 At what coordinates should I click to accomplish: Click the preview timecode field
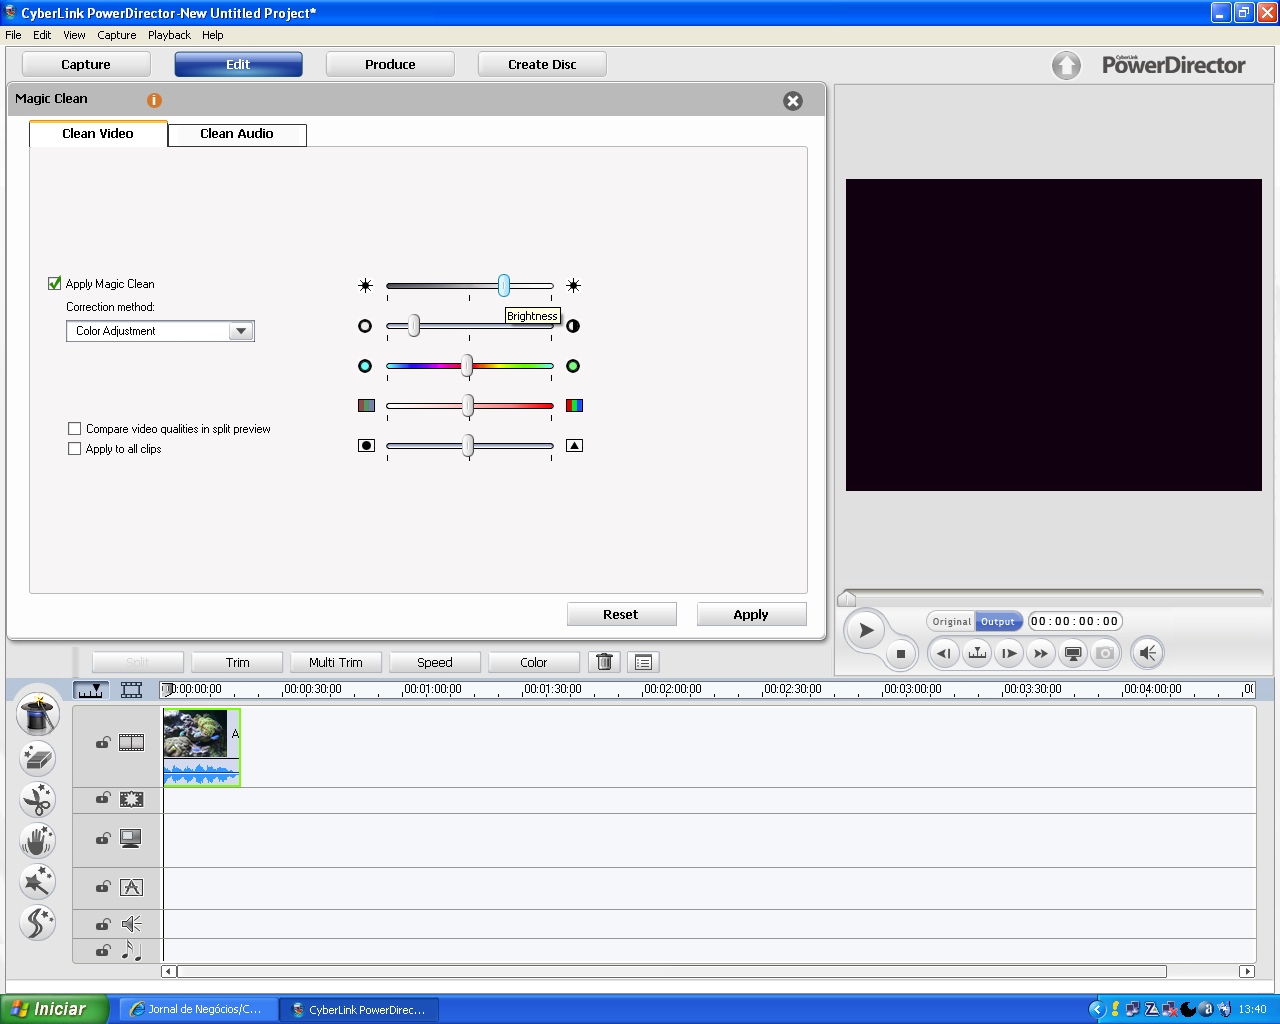pos(1076,621)
